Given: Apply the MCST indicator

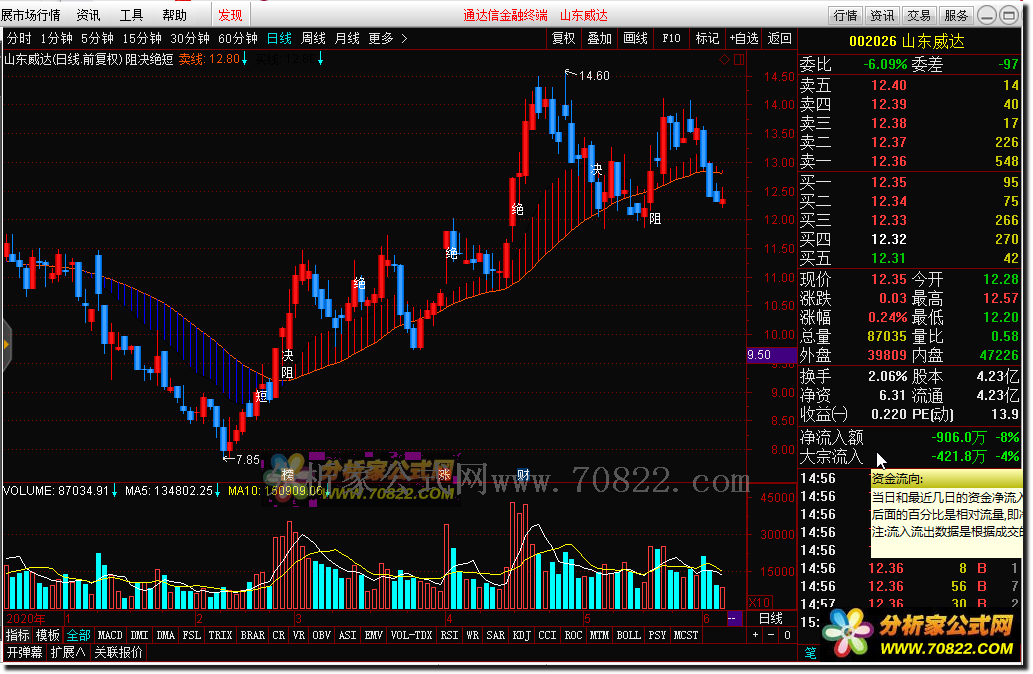Looking at the screenshot, I should [x=685, y=635].
